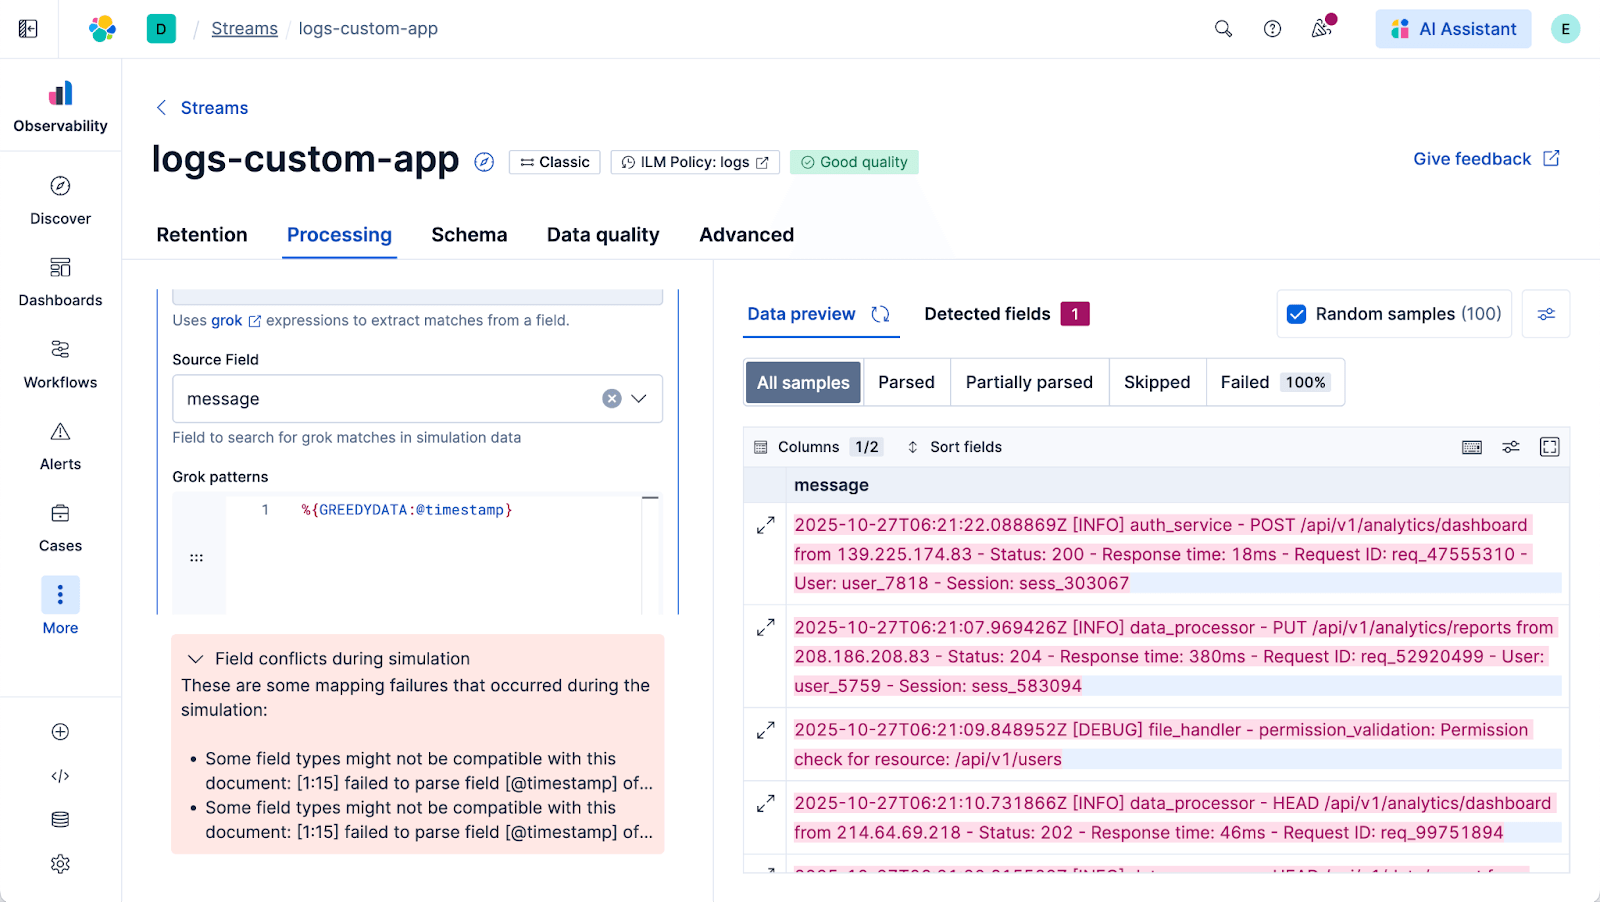Show only Partially parsed samples

click(1029, 382)
